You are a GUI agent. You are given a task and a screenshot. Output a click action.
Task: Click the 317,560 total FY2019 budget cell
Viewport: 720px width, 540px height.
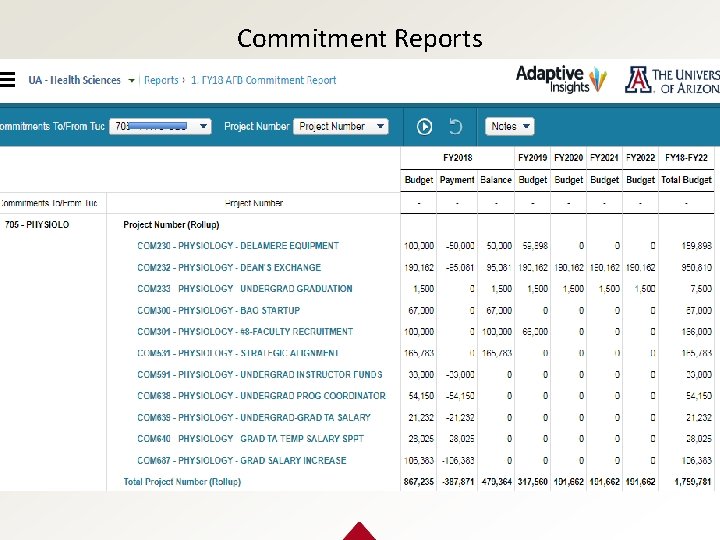[x=533, y=482]
